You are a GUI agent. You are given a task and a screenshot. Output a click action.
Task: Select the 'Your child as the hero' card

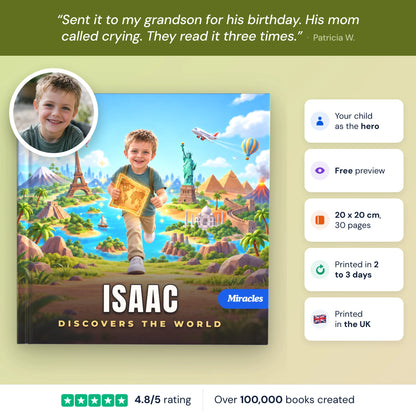tap(354, 121)
